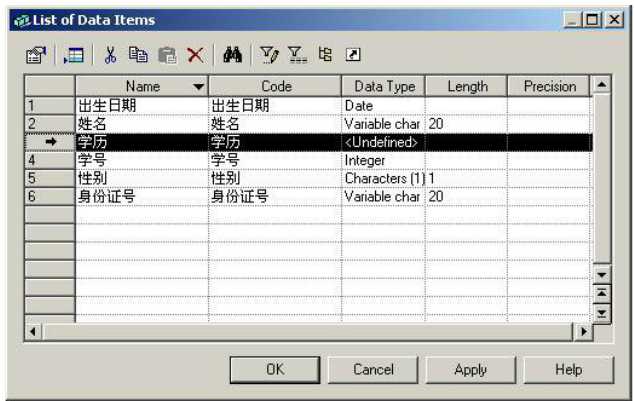
Task: Click the Cancel button
Action: pos(373,369)
